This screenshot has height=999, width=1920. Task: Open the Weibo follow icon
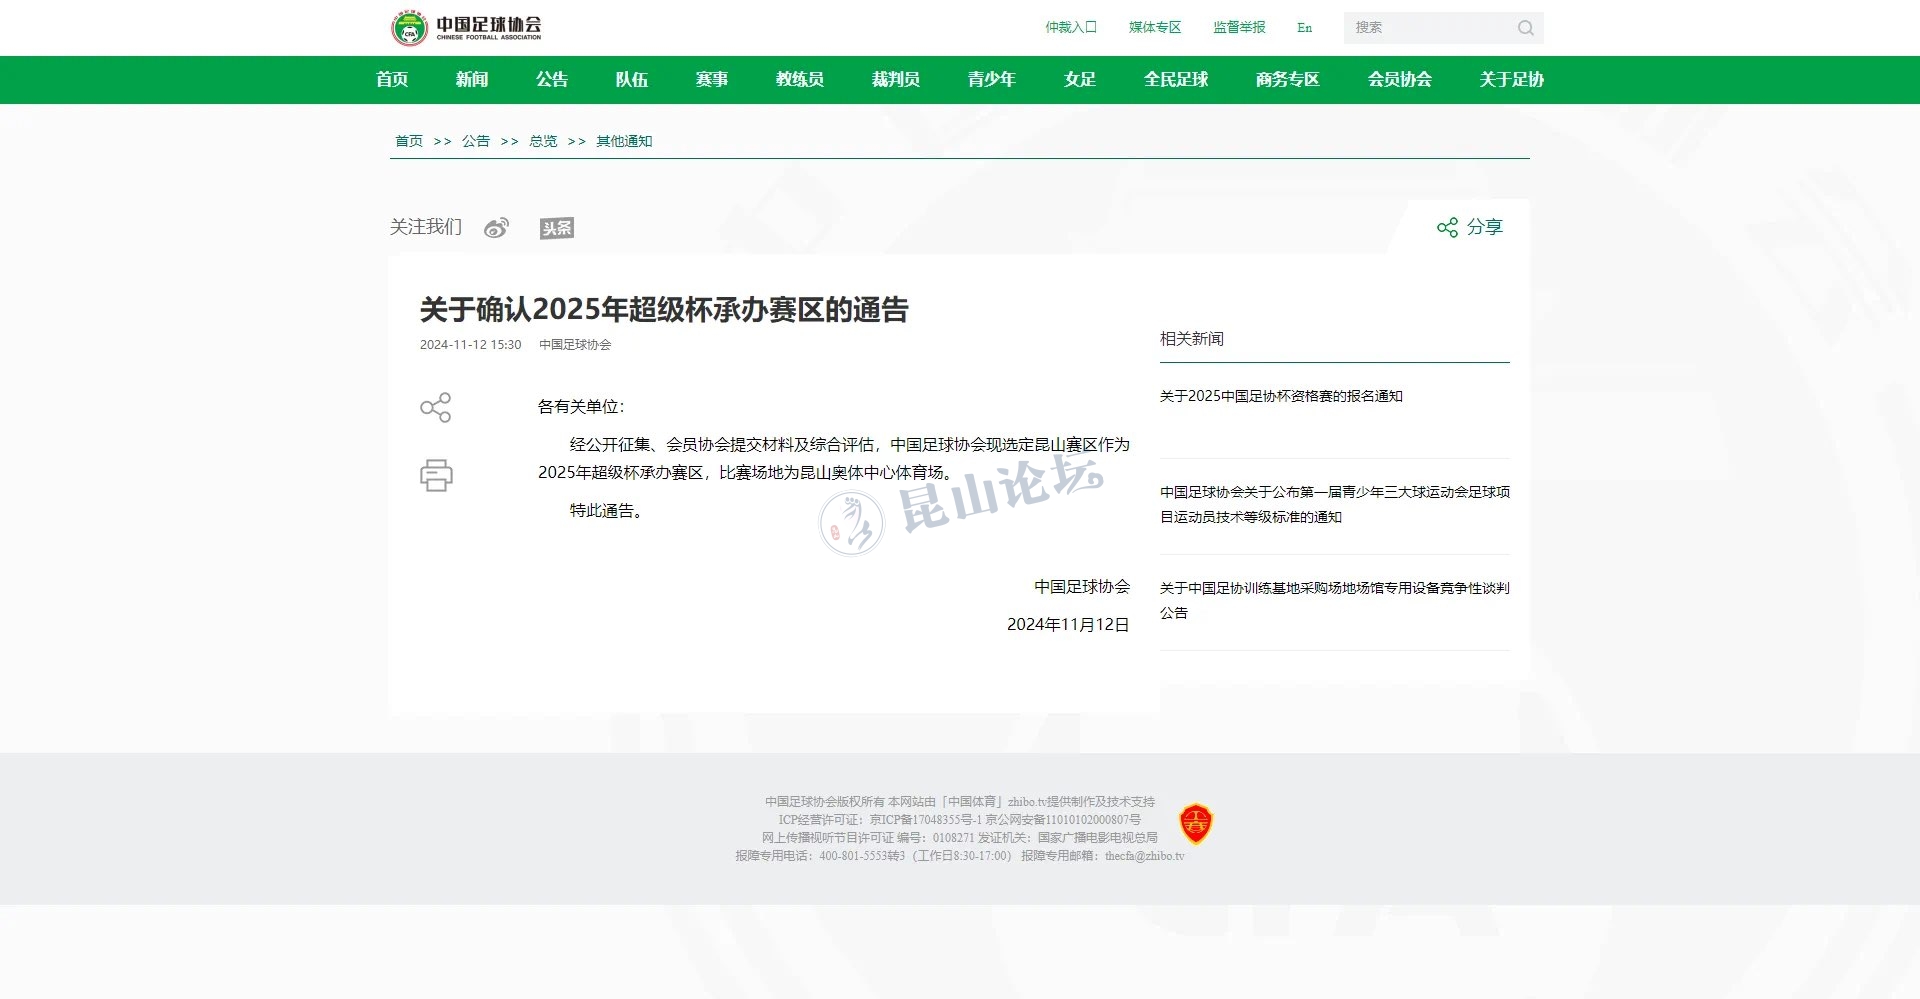coord(496,228)
